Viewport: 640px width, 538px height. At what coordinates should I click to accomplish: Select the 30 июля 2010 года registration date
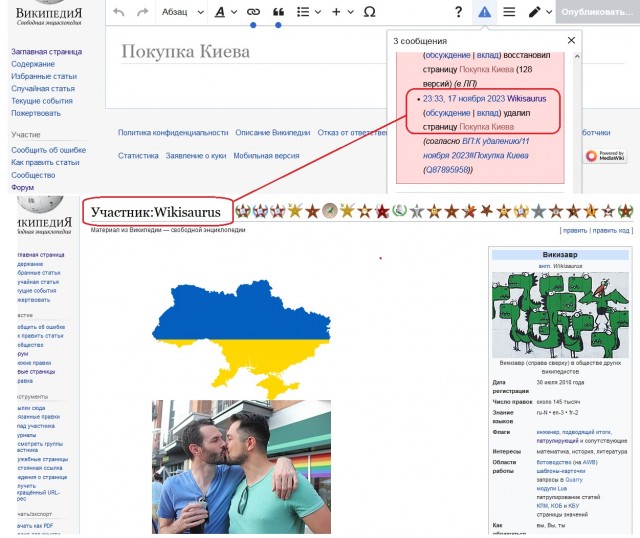click(560, 382)
